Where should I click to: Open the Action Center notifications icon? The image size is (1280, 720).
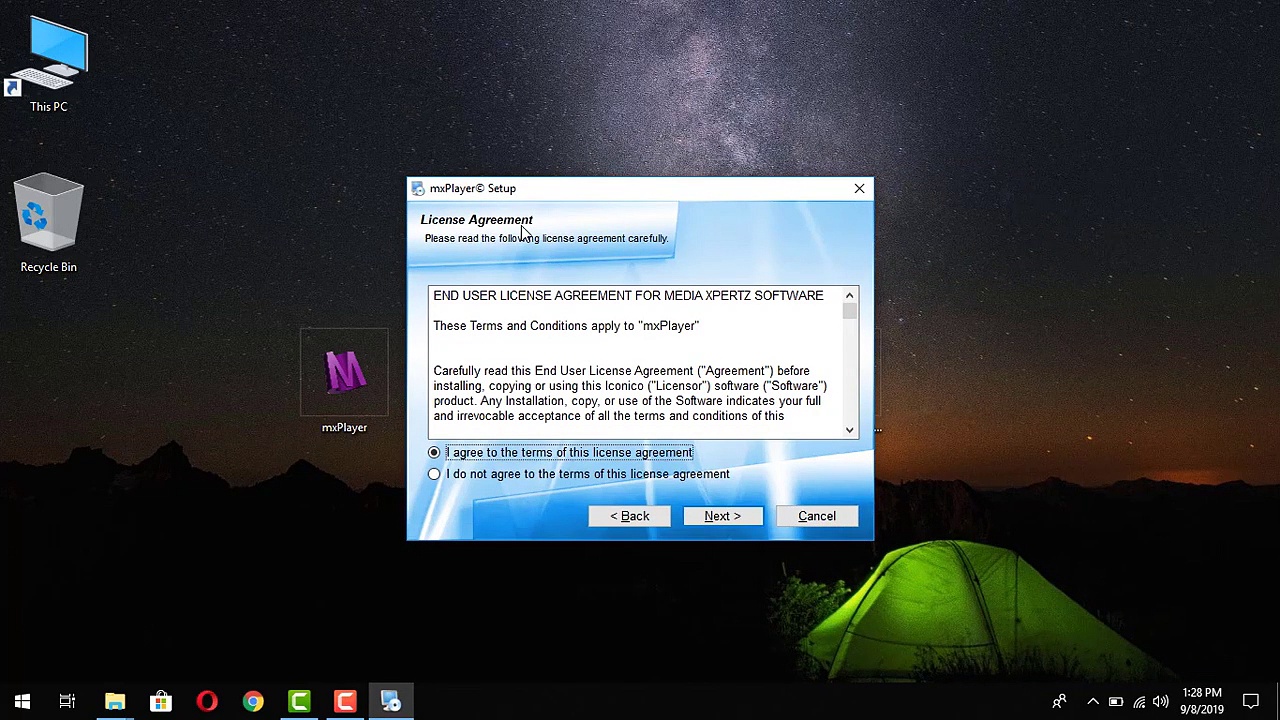[1251, 702]
